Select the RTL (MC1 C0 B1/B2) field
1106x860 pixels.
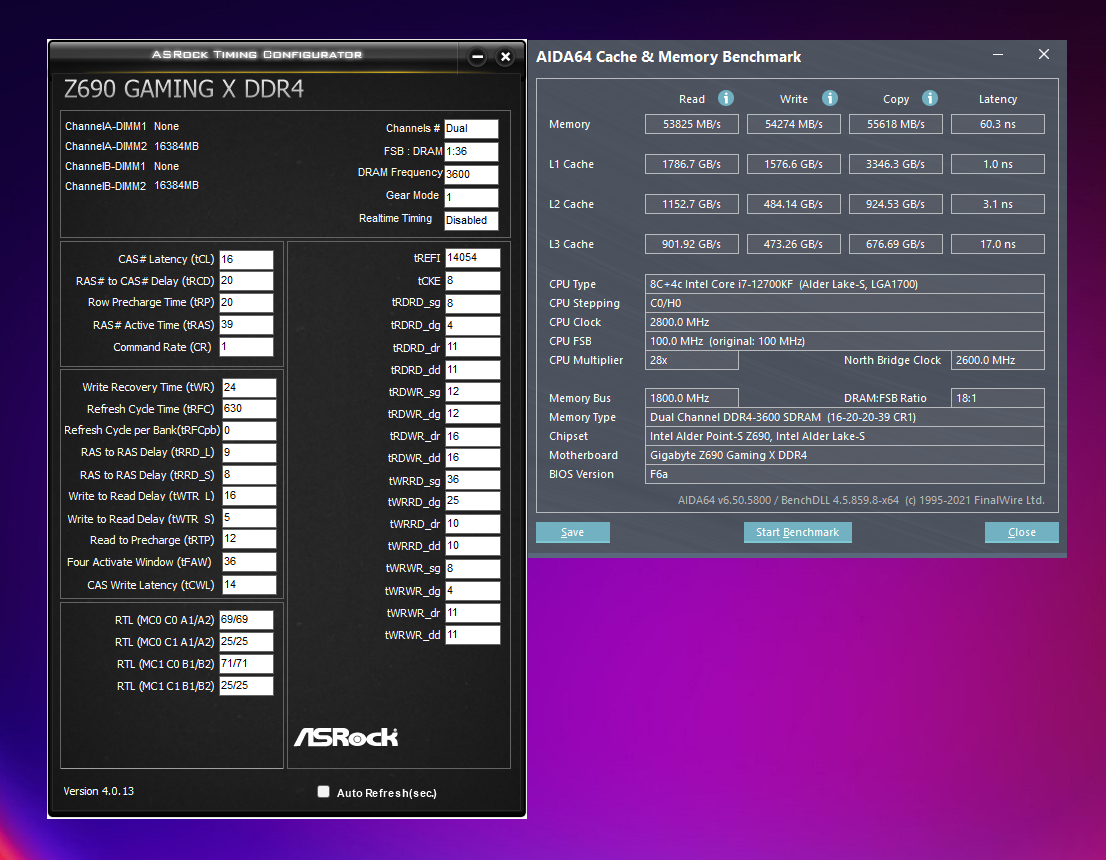click(246, 663)
